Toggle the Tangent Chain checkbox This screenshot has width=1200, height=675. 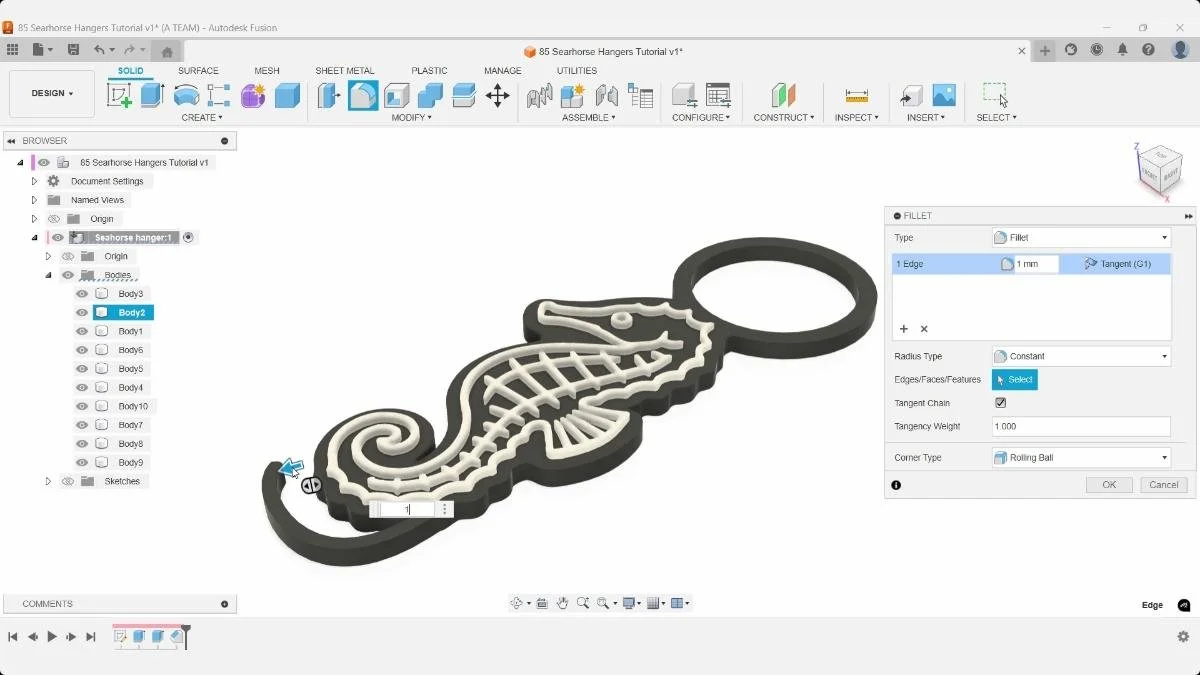(1001, 403)
